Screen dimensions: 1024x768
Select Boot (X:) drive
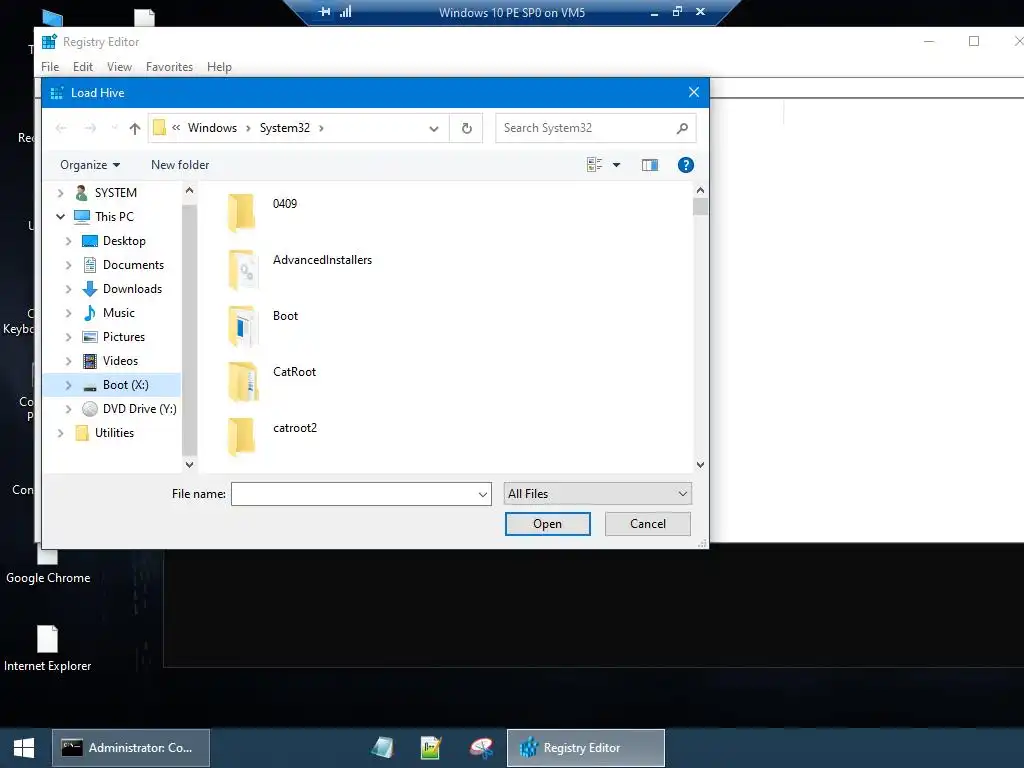coord(125,385)
